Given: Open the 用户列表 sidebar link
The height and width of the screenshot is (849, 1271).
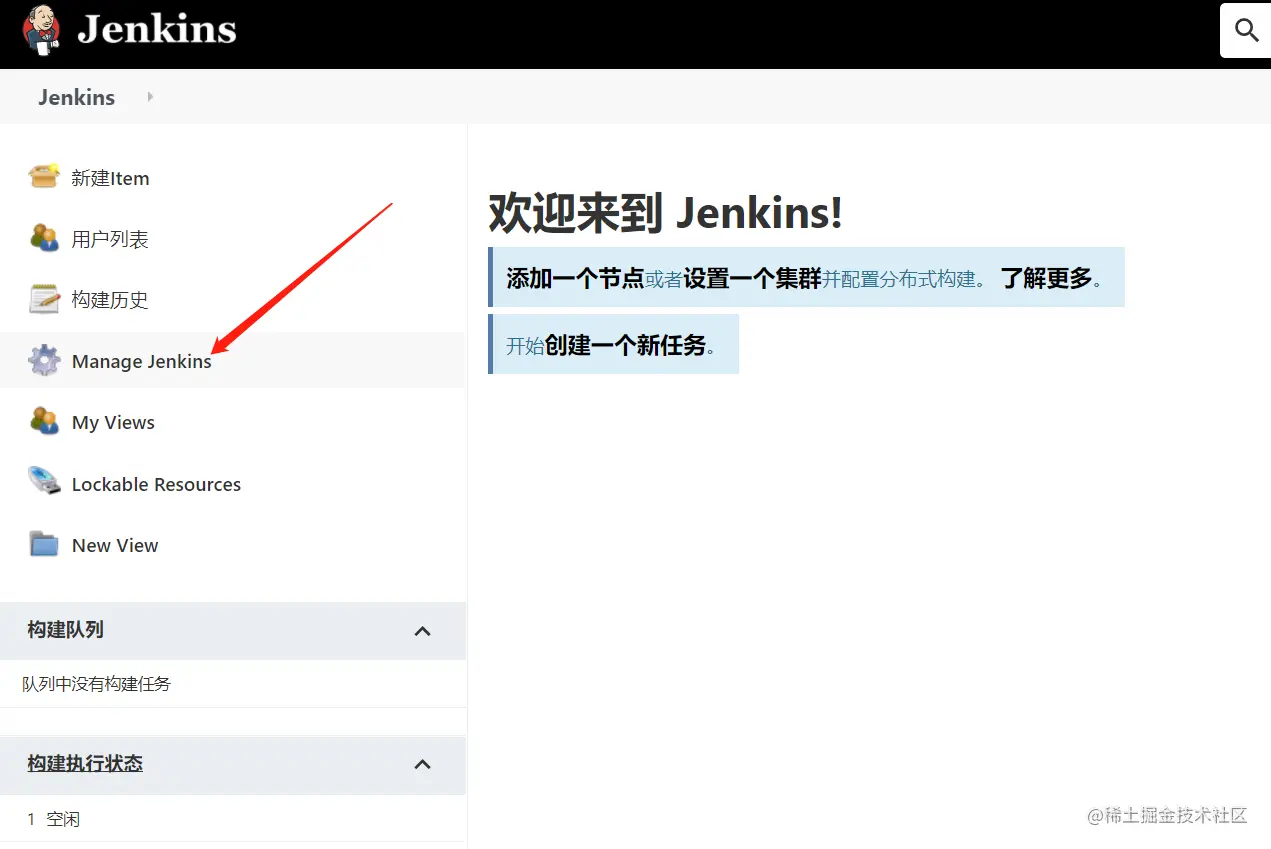Looking at the screenshot, I should 110,239.
